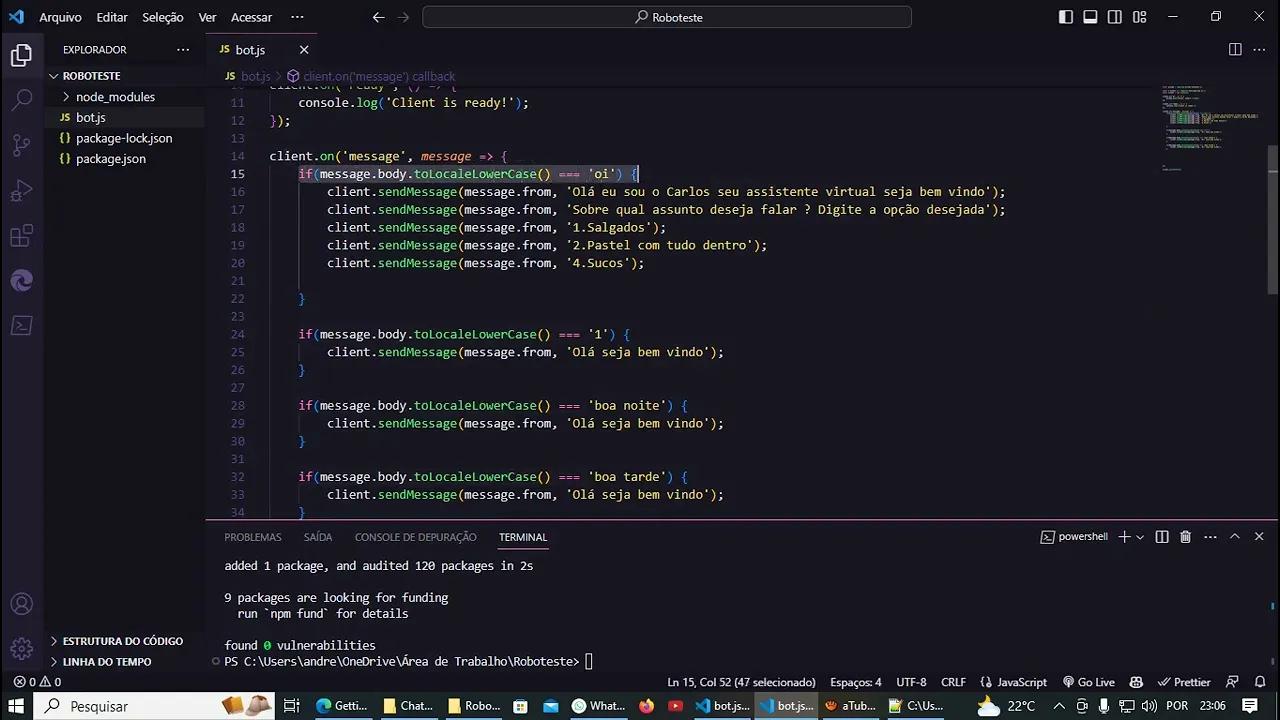Click new terminal plus icon
Image resolution: width=1280 pixels, height=720 pixels.
click(x=1124, y=537)
